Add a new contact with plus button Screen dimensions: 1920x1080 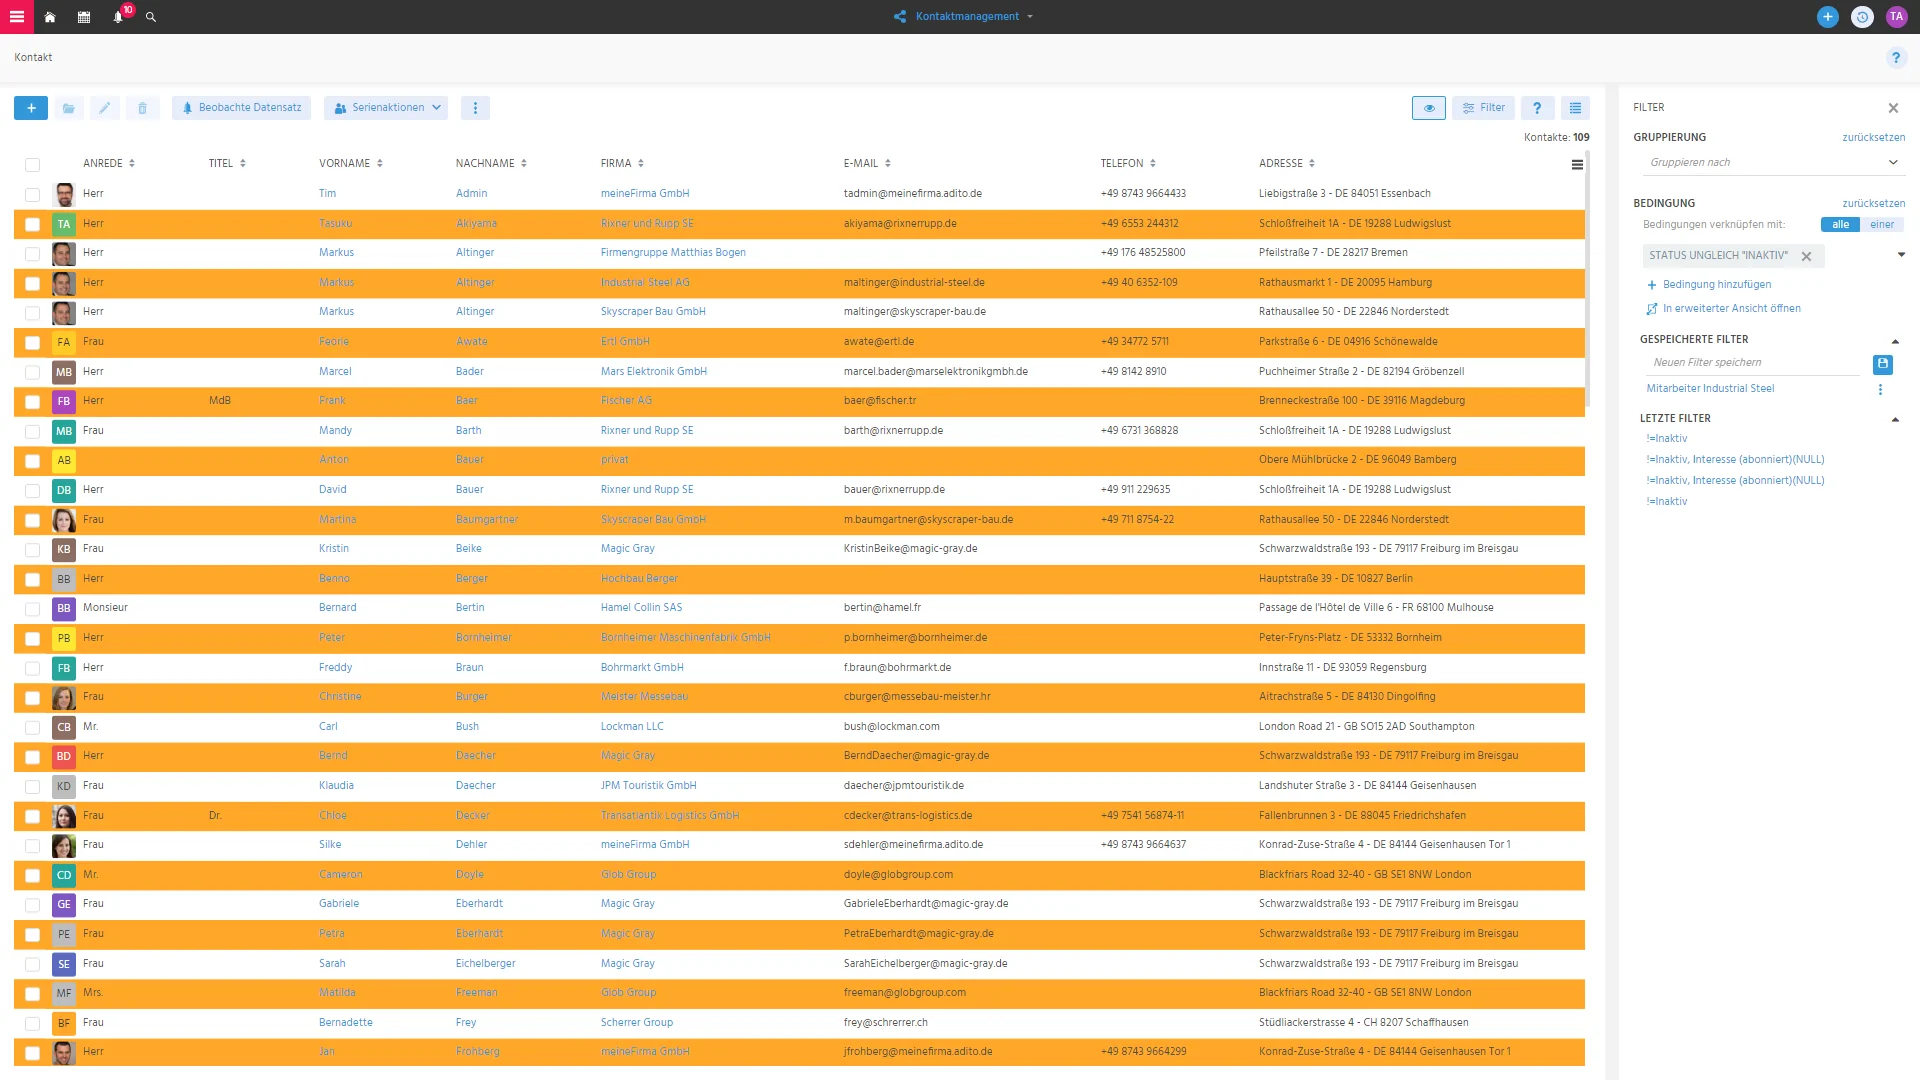point(31,108)
